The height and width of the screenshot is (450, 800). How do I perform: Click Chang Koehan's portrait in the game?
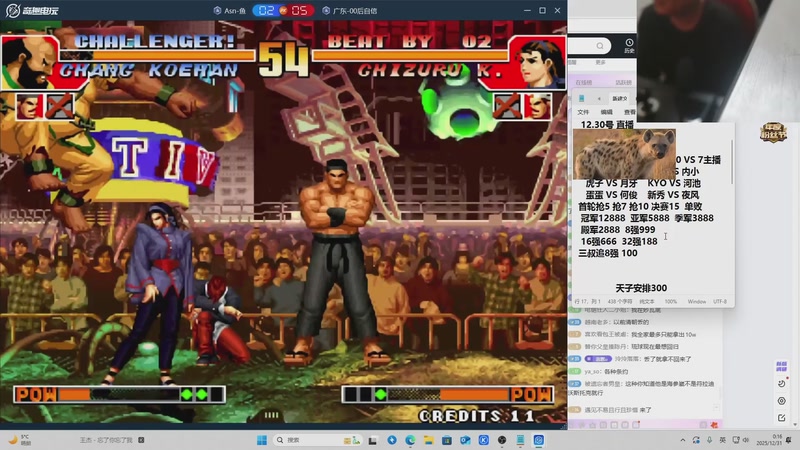[30, 63]
